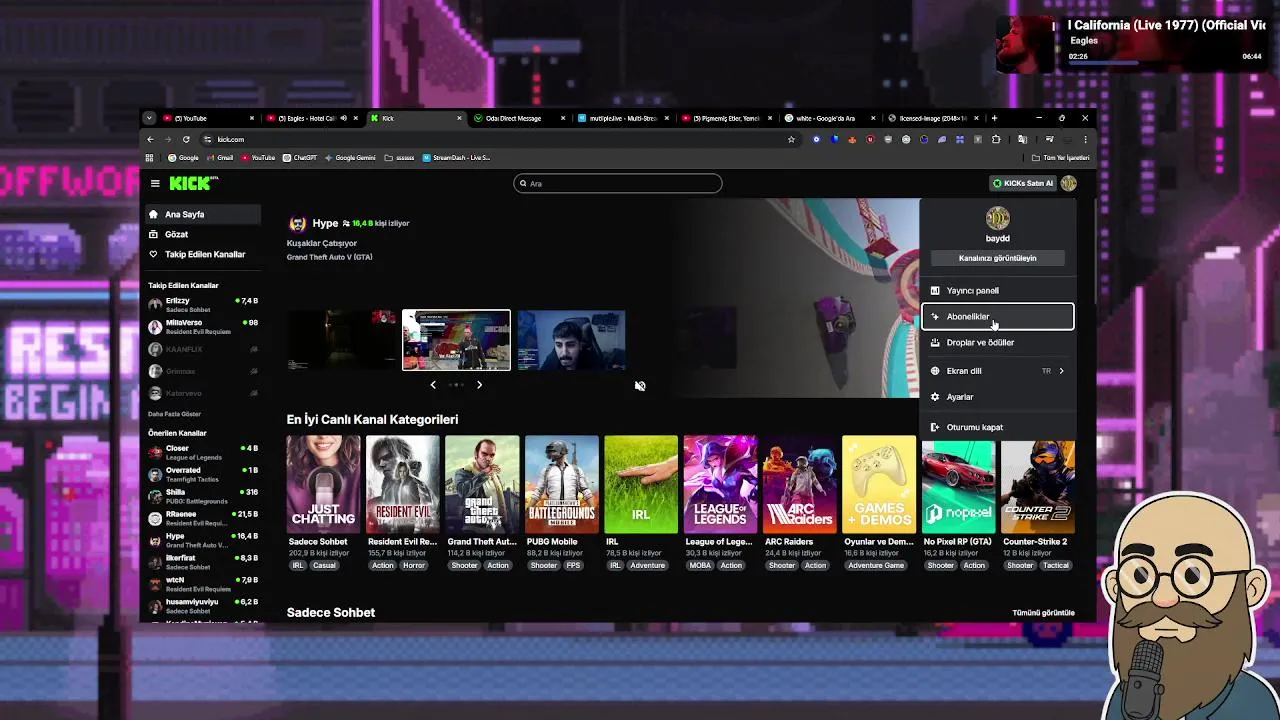The height and width of the screenshot is (720, 1280).
Task: Click the Kick logo
Action: tap(191, 183)
